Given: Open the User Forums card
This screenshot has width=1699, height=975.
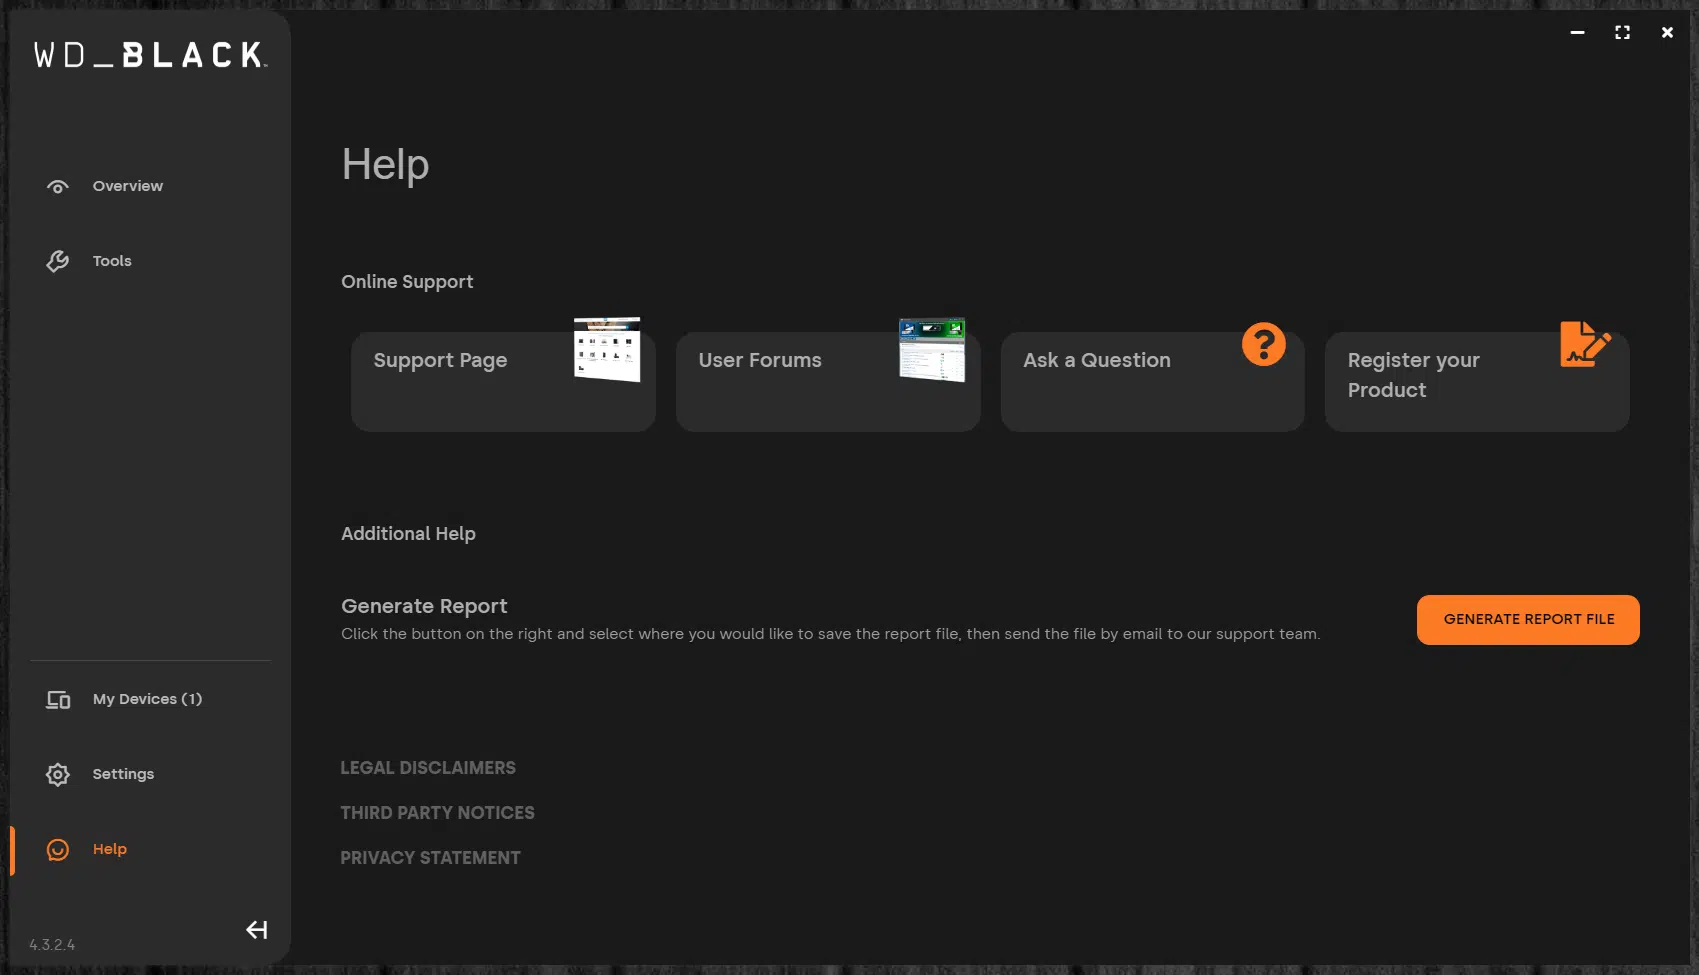Looking at the screenshot, I should (828, 382).
